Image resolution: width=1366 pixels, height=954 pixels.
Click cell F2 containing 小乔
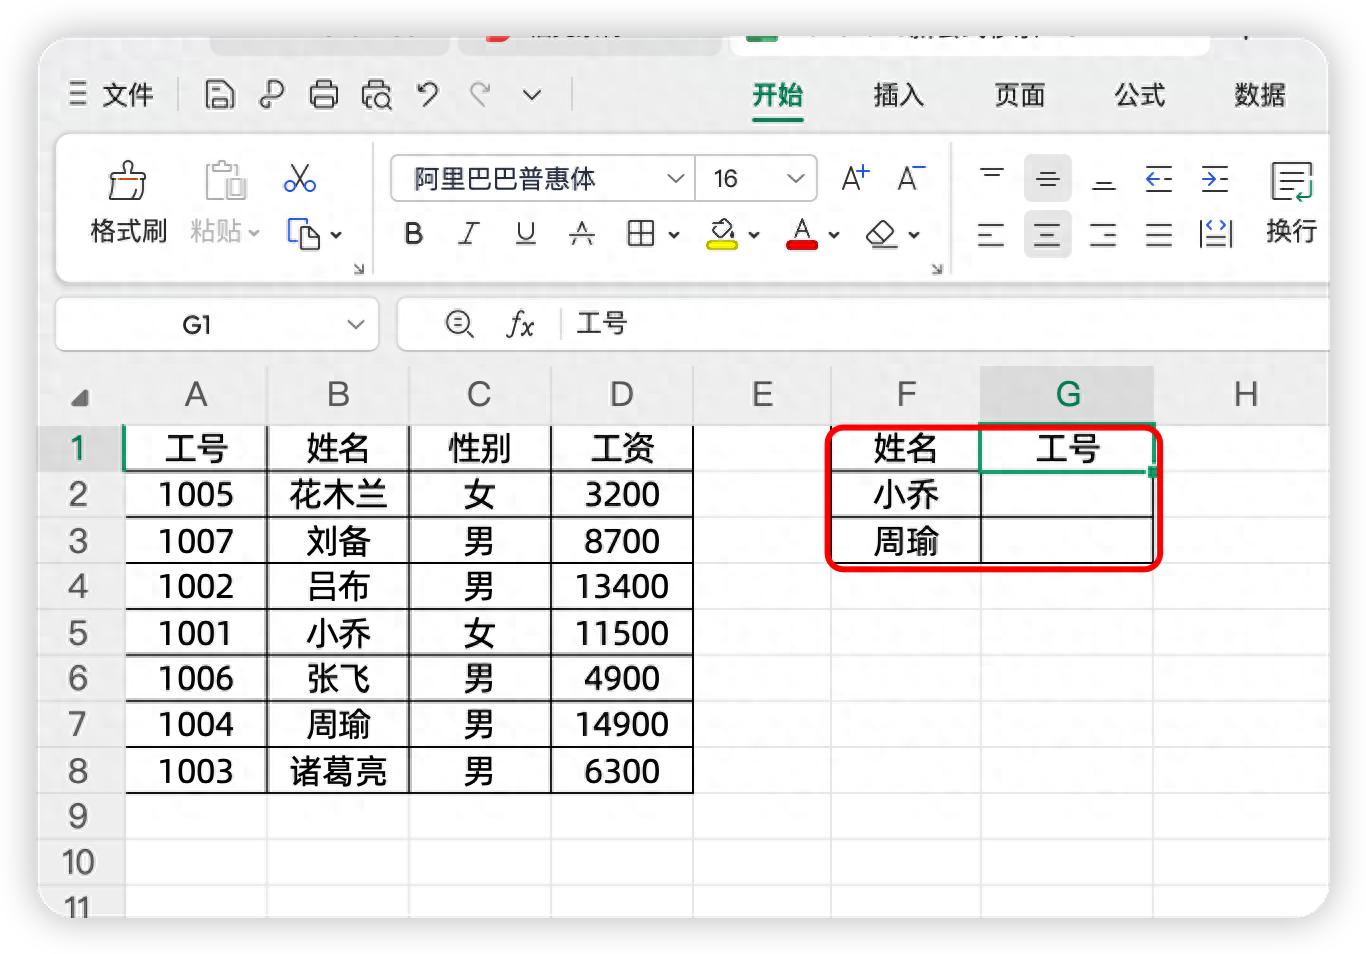coord(905,494)
